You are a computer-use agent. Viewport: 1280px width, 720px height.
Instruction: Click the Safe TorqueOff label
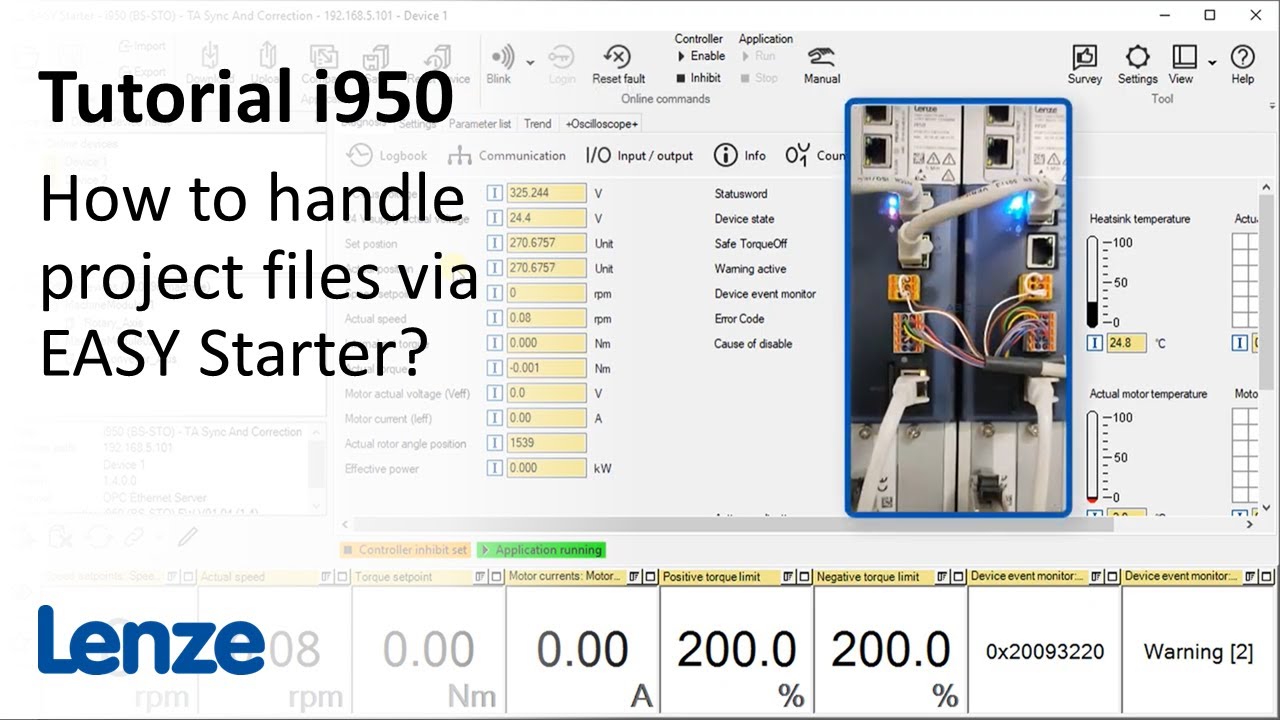pos(751,243)
